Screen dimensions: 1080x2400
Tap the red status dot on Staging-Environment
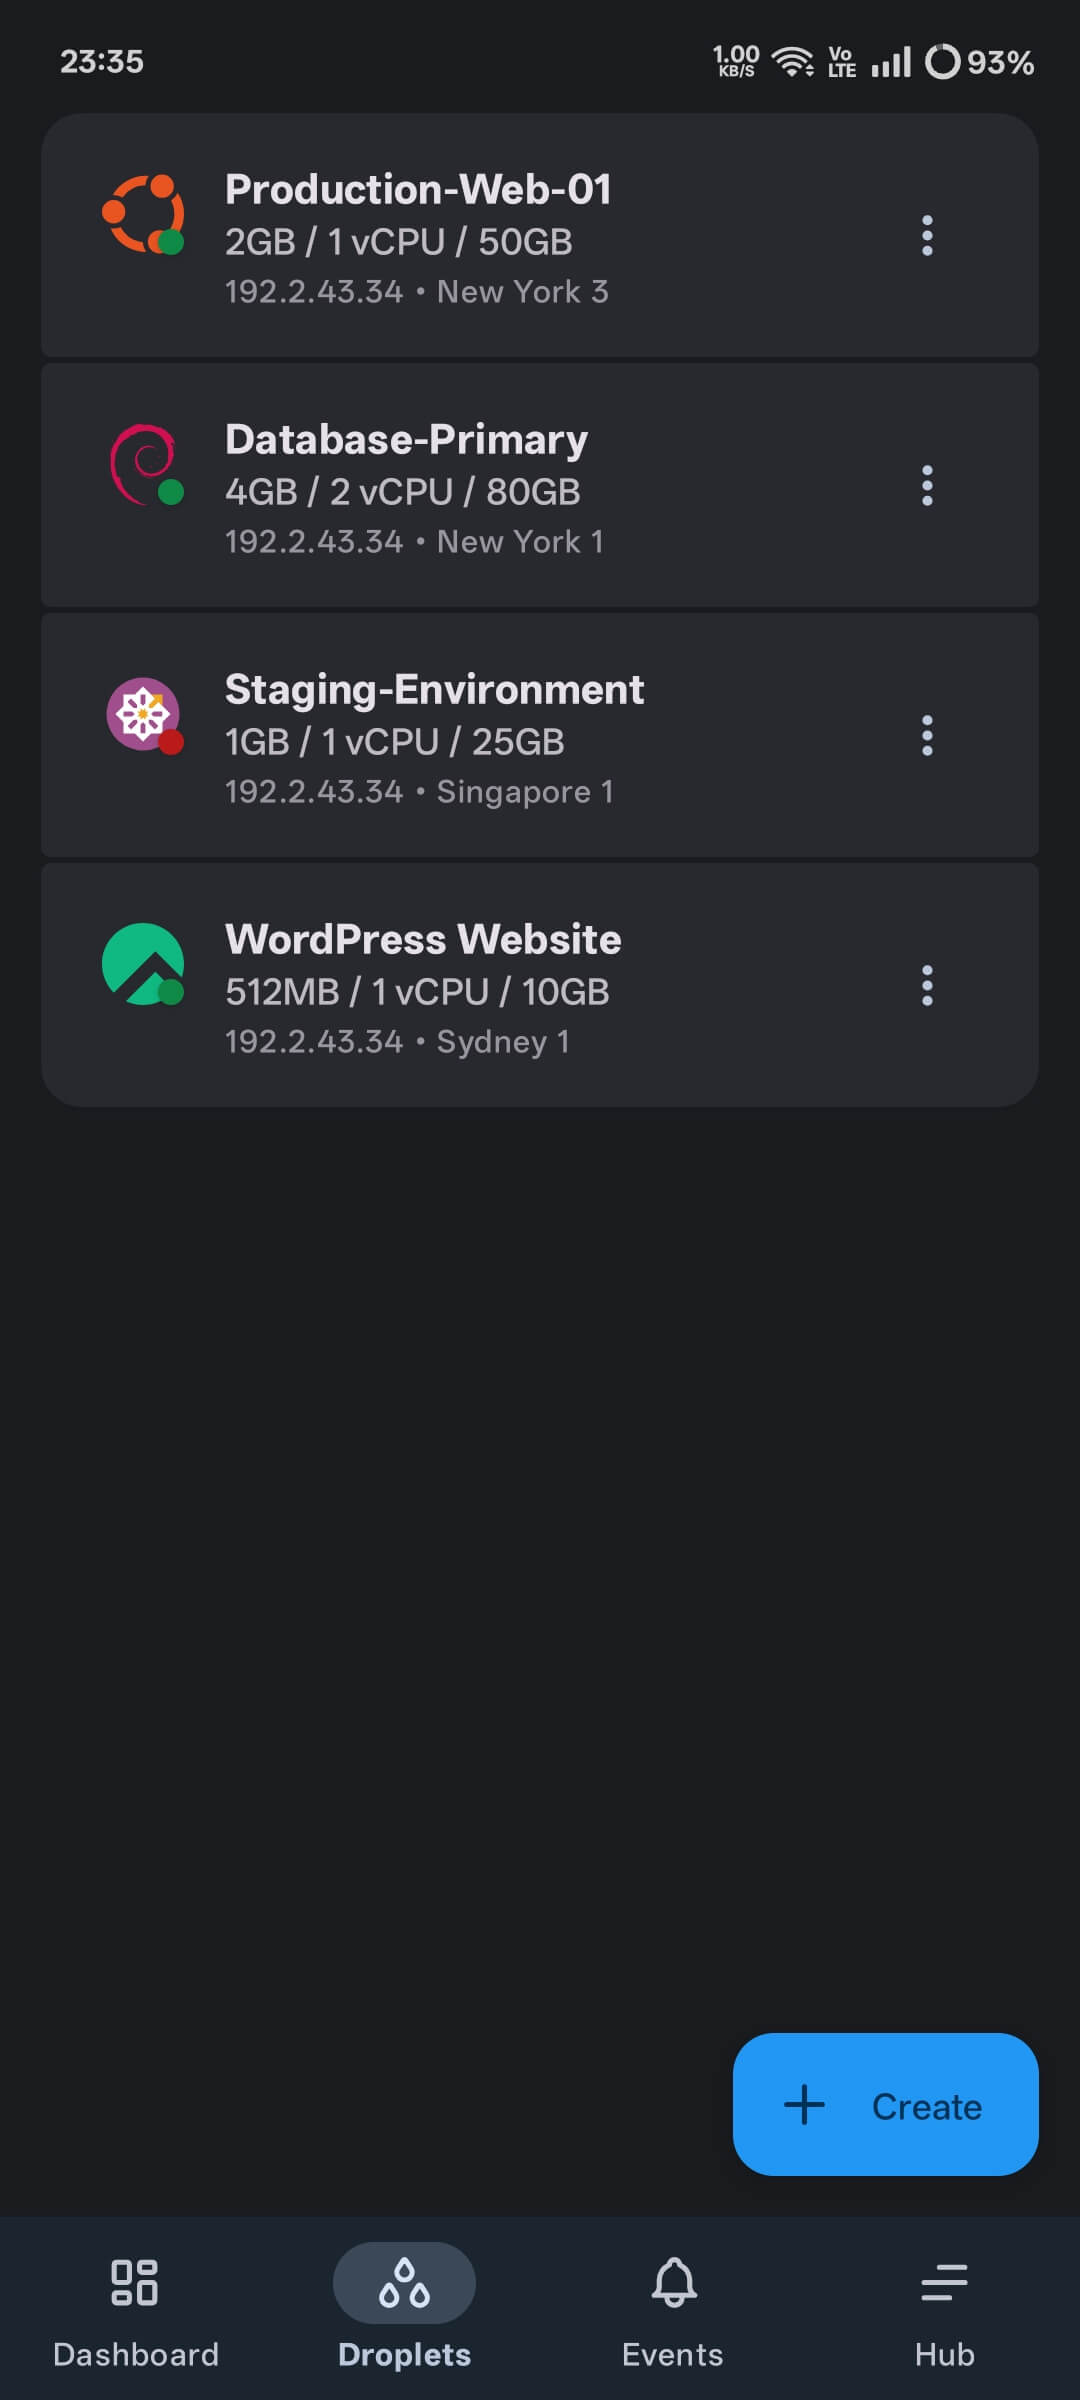click(x=172, y=741)
